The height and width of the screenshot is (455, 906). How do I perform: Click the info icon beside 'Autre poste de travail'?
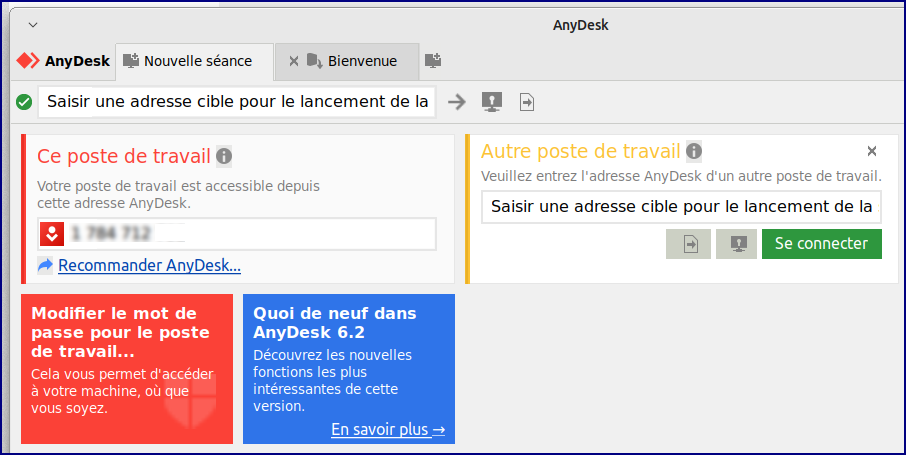click(694, 152)
